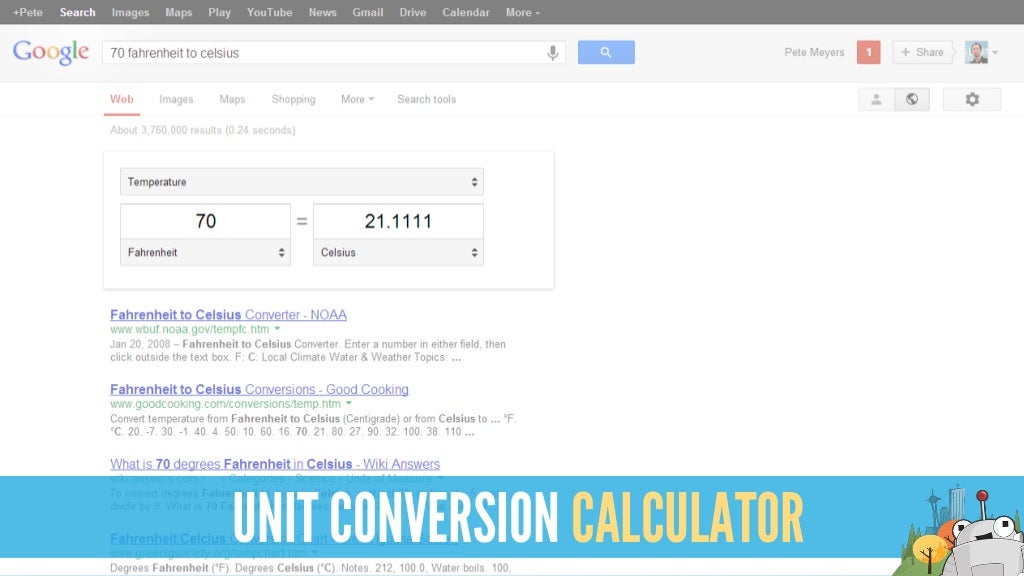Expand arrow next to www.wbuf.noaa.gov URL
Viewport: 1024px width, 576px height.
tap(278, 328)
